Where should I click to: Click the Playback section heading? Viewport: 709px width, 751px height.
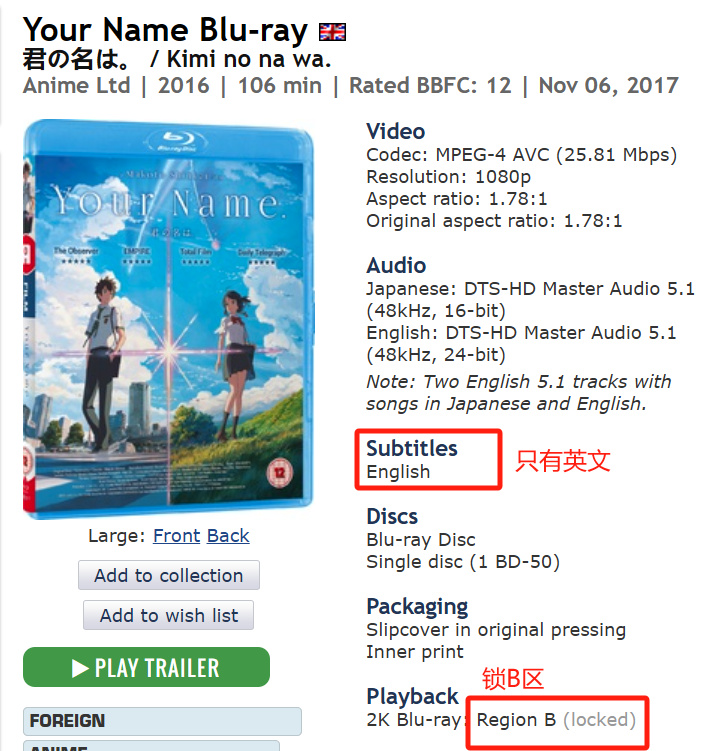412,697
